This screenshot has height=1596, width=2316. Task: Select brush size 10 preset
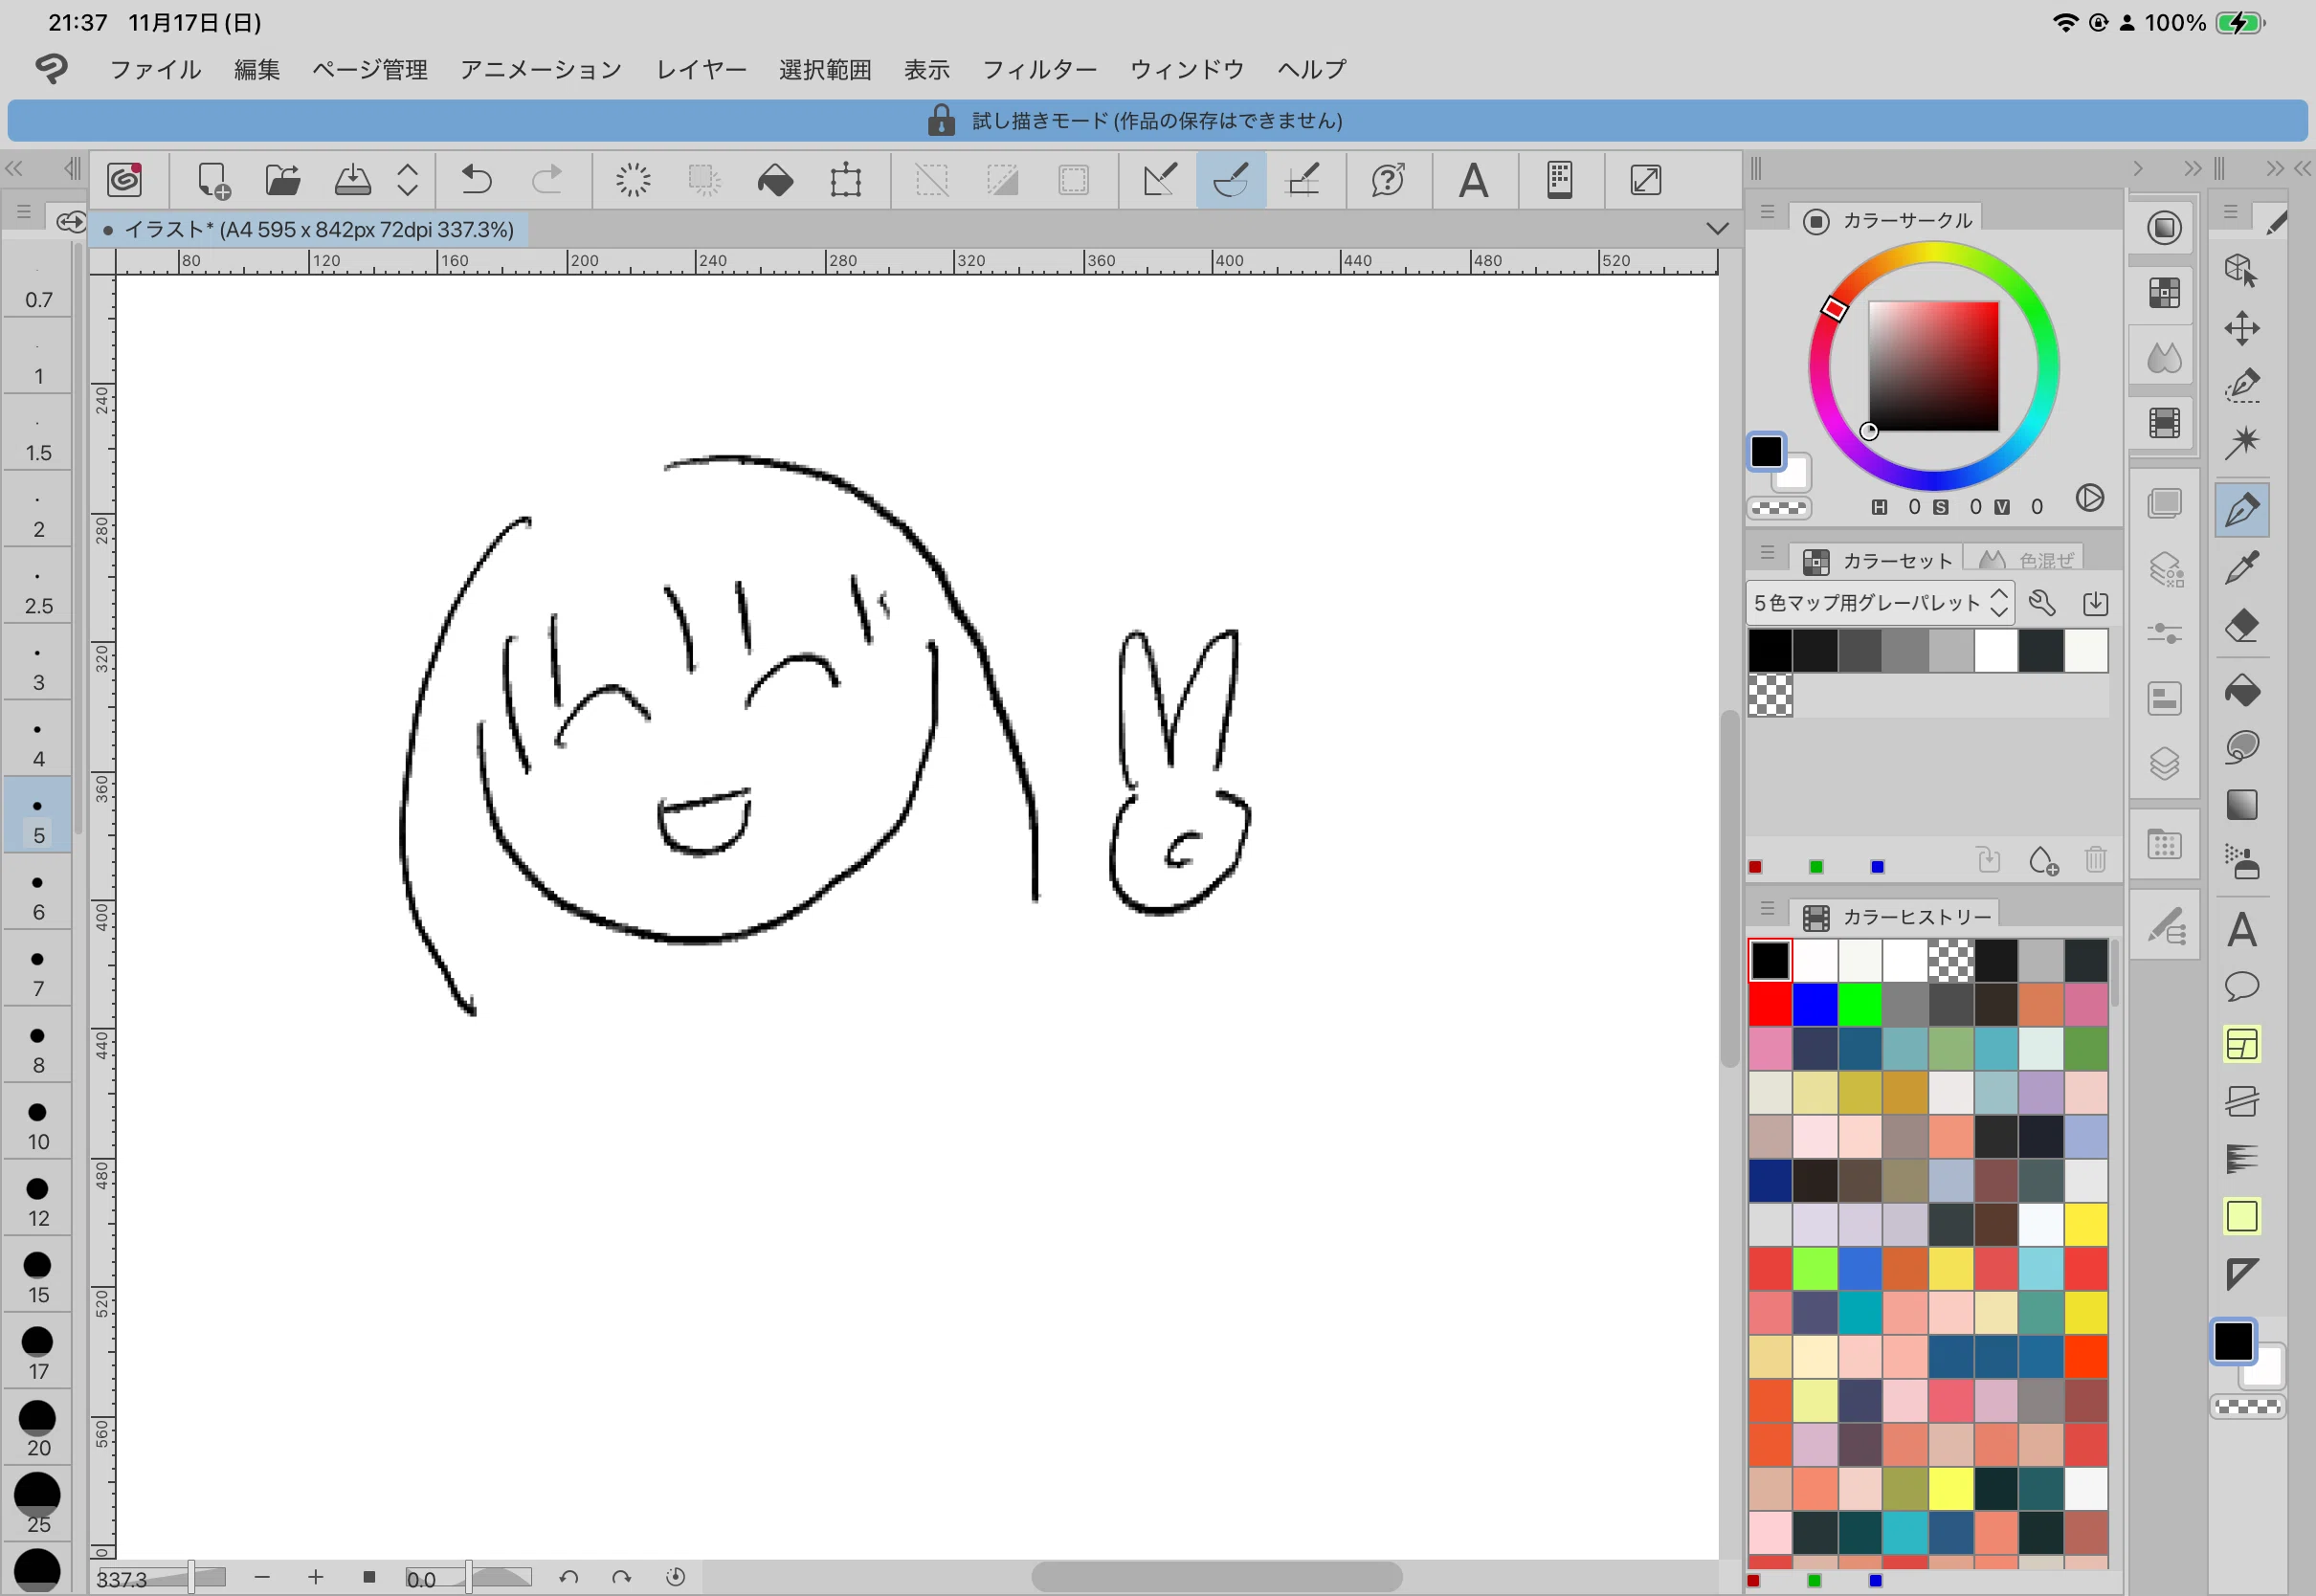38,1123
